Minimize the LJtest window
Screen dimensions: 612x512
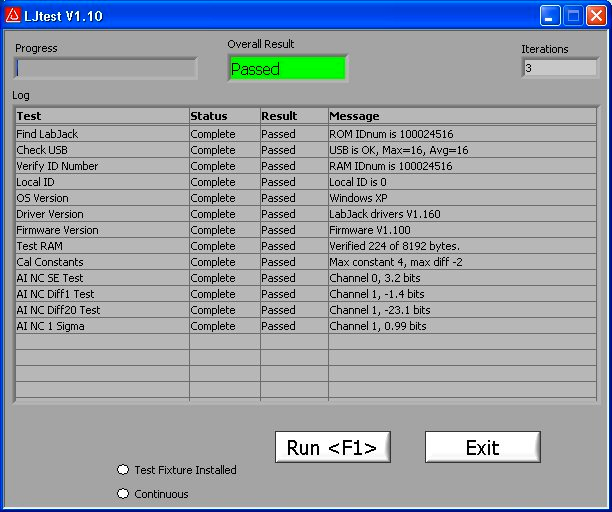551,16
